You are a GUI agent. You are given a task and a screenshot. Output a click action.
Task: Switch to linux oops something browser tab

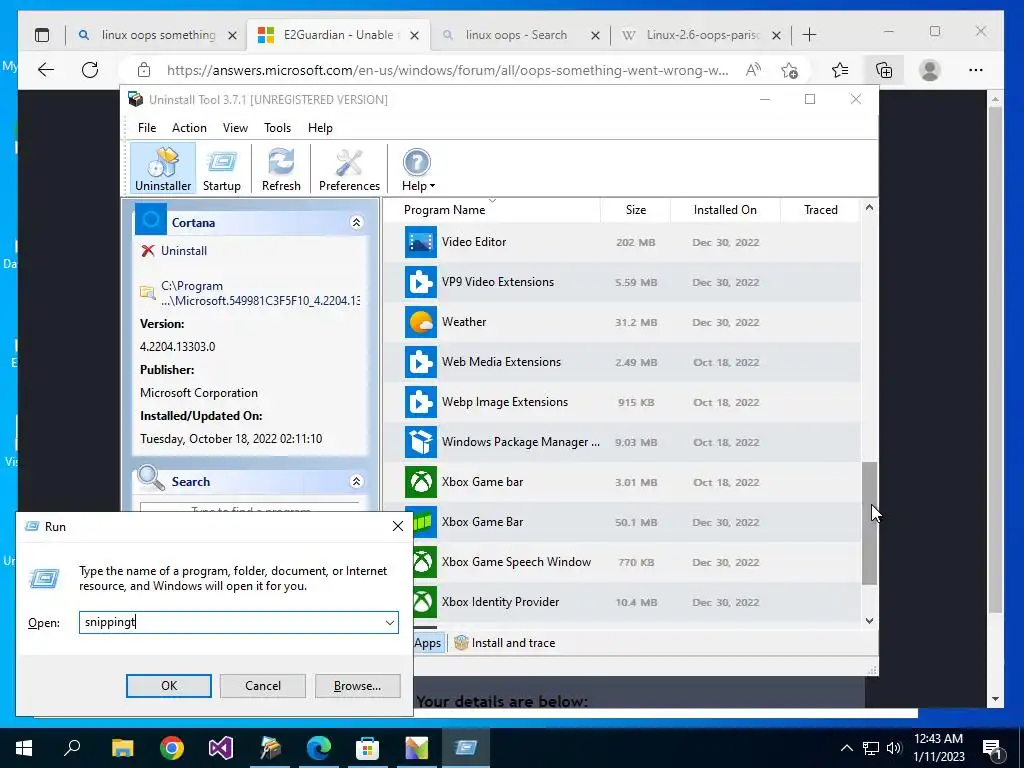[x=157, y=35]
